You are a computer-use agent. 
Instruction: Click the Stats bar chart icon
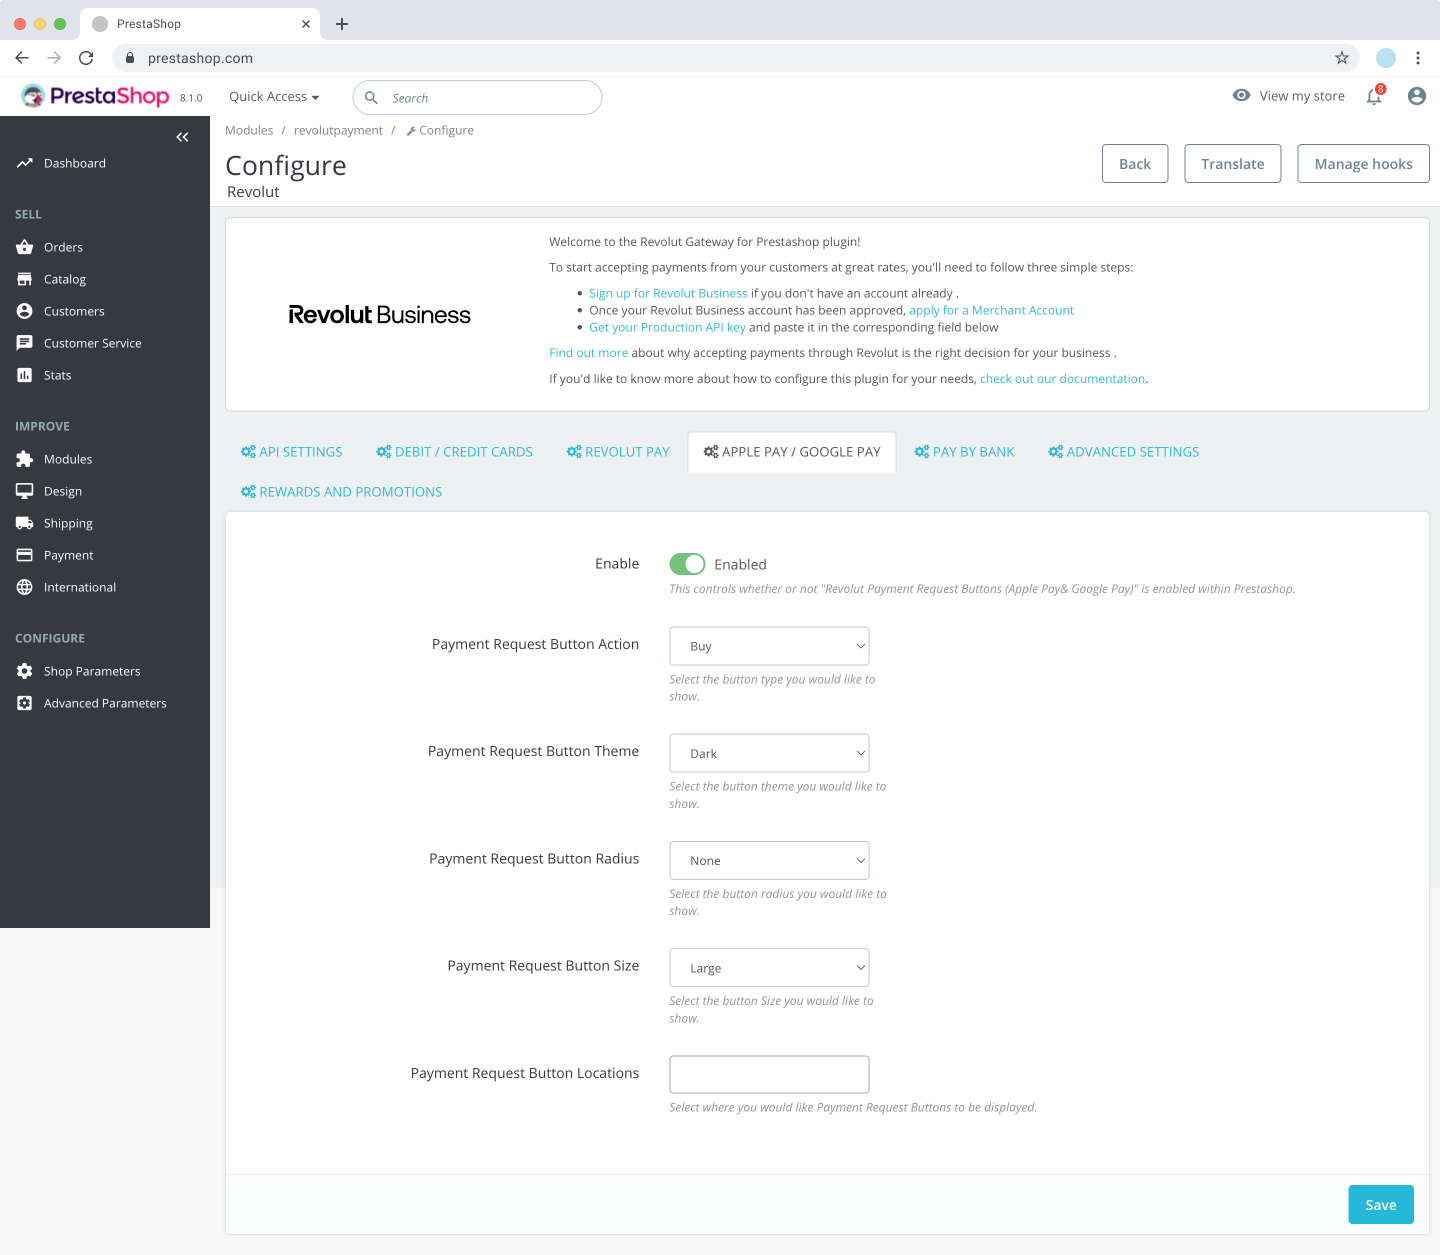tap(25, 375)
